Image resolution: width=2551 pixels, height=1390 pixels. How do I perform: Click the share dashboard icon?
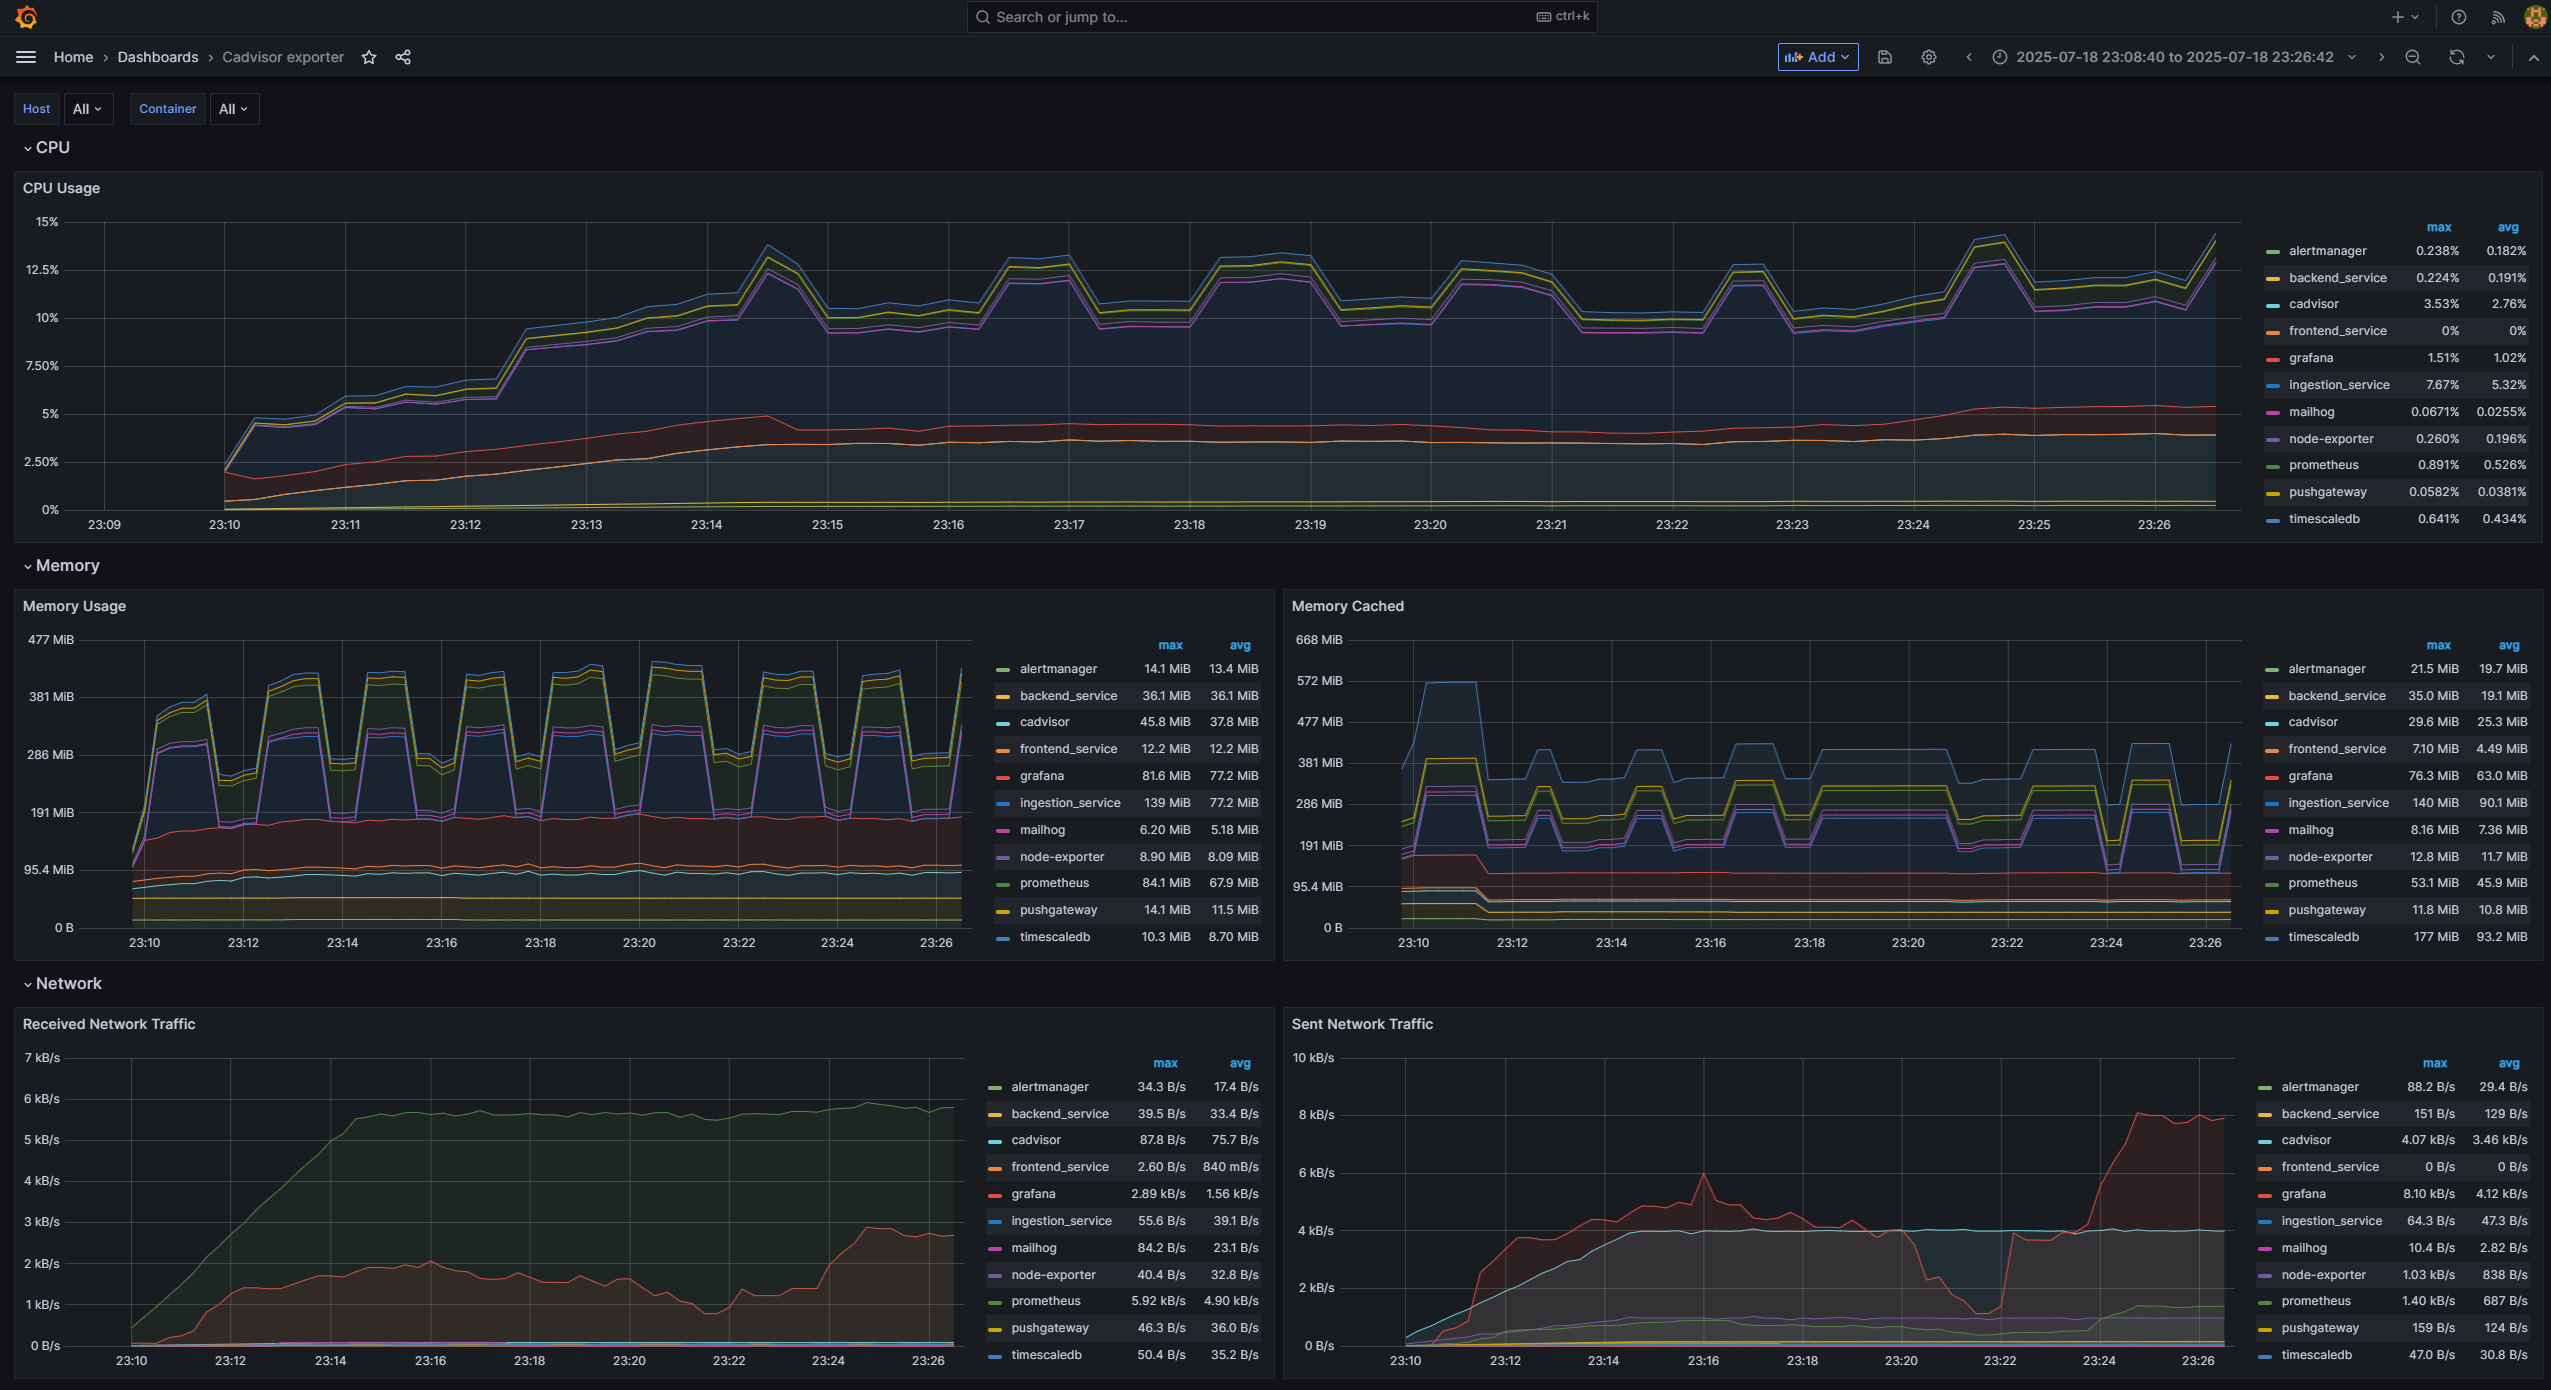point(403,57)
